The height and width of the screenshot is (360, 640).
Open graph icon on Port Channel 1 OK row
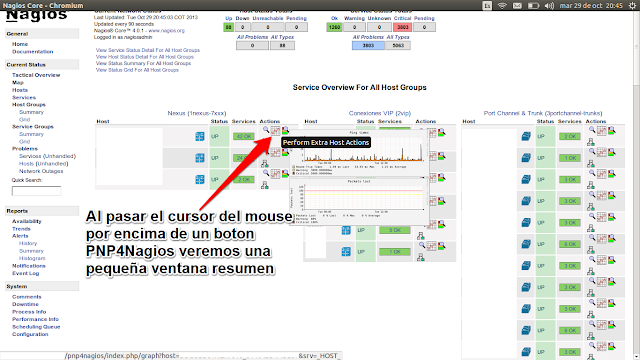coord(602,153)
